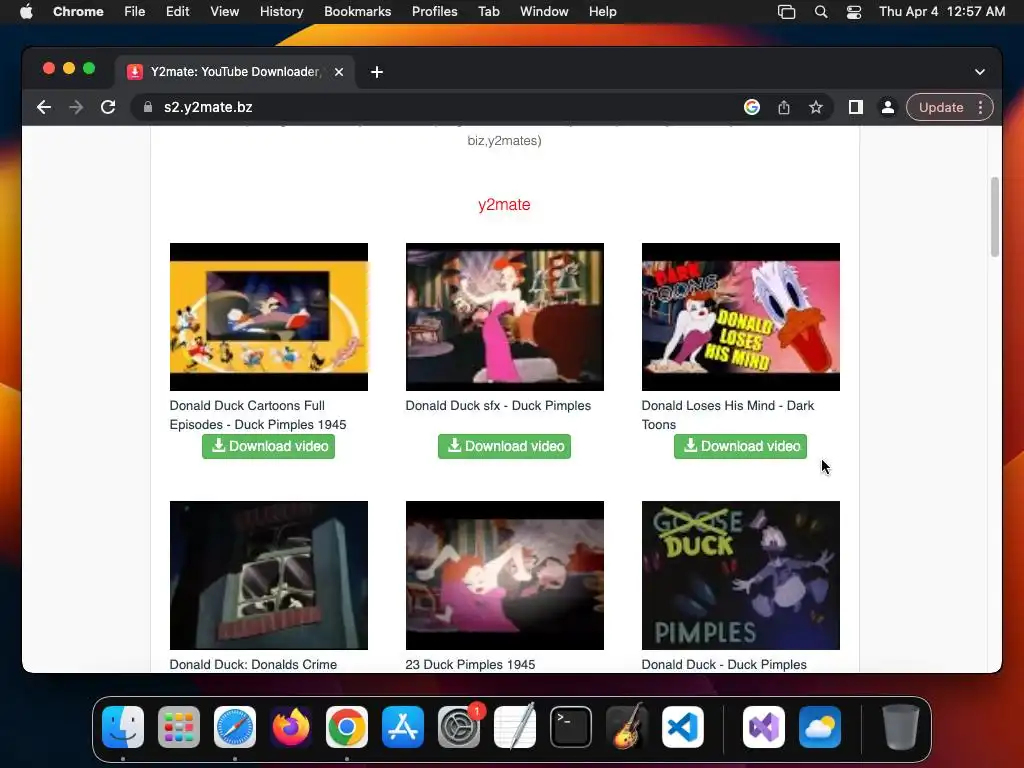Open the Tab menu
1024x768 pixels.
488,12
